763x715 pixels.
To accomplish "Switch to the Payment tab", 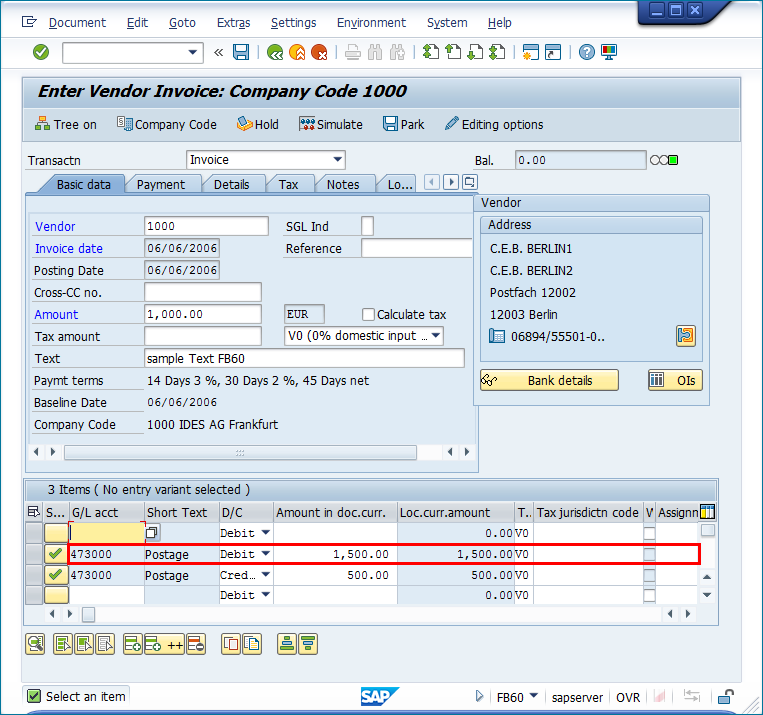I will [x=161, y=184].
